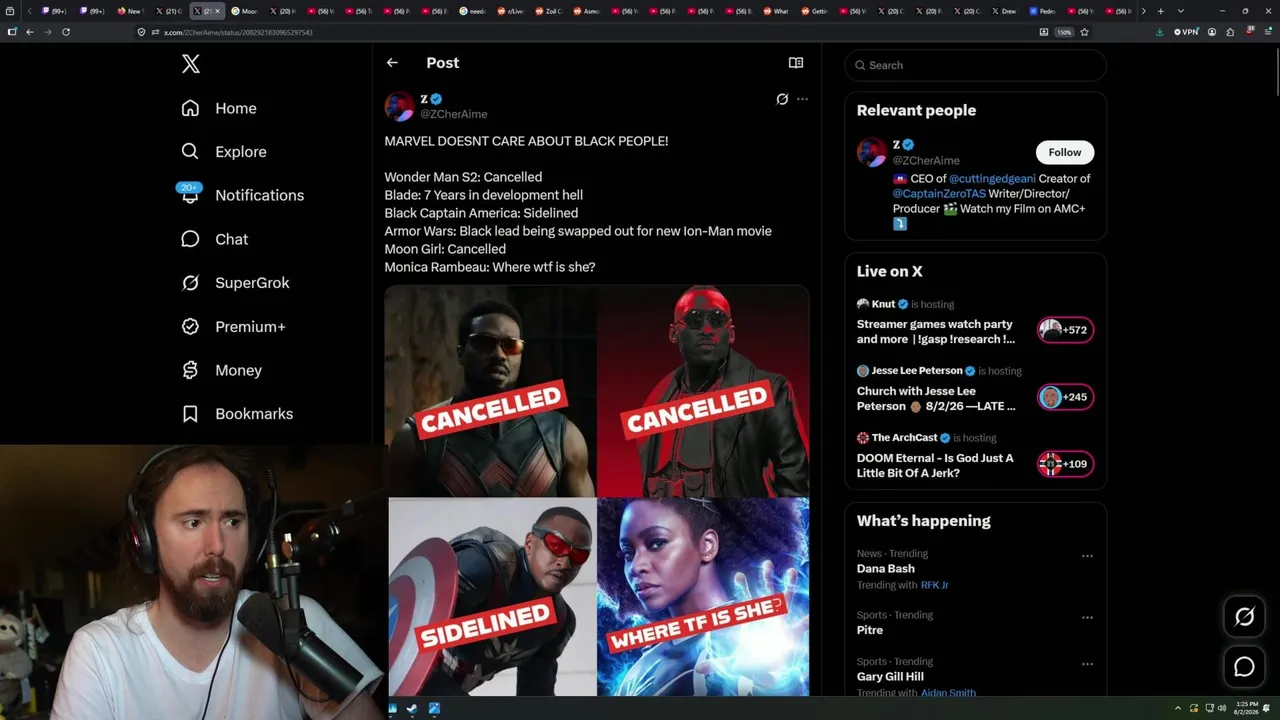This screenshot has width=1280, height=720.
Task: Open Steam from the Windows taskbar
Action: [x=412, y=709]
